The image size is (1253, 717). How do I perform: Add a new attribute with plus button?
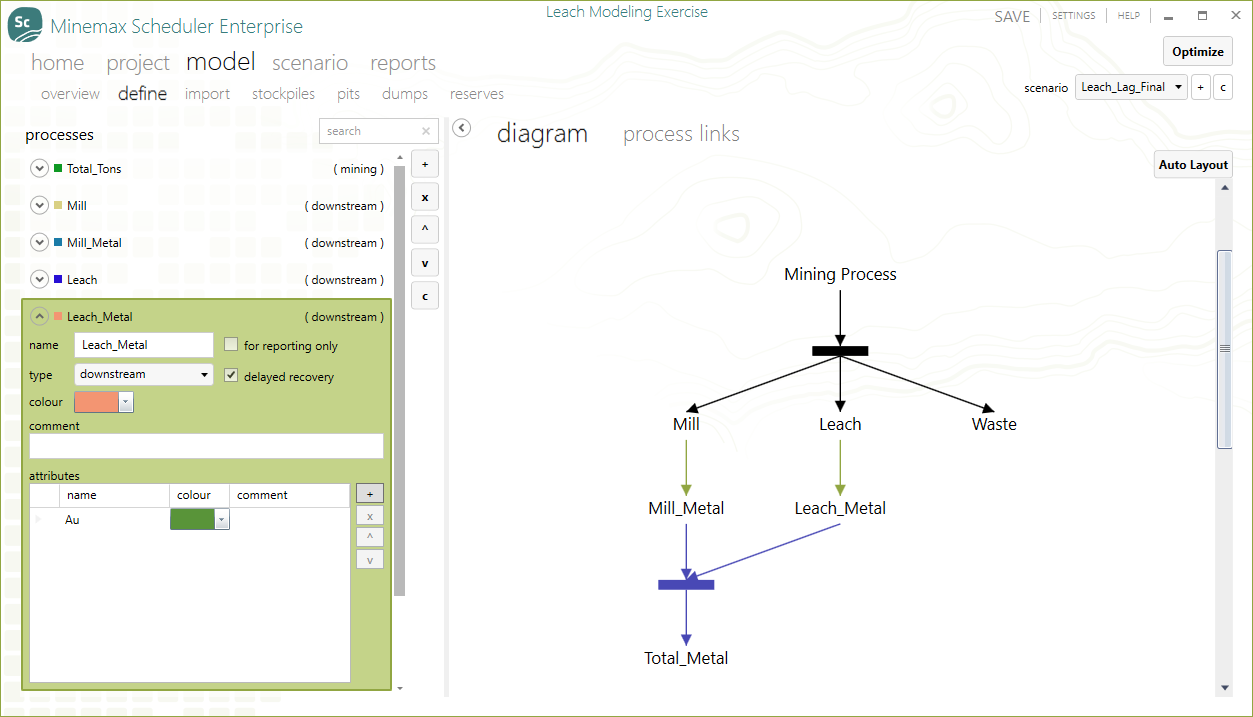pyautogui.click(x=369, y=494)
